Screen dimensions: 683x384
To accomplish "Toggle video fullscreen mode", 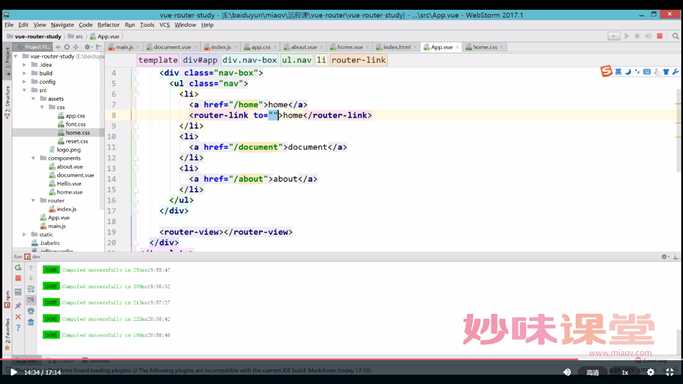I will click(x=669, y=372).
